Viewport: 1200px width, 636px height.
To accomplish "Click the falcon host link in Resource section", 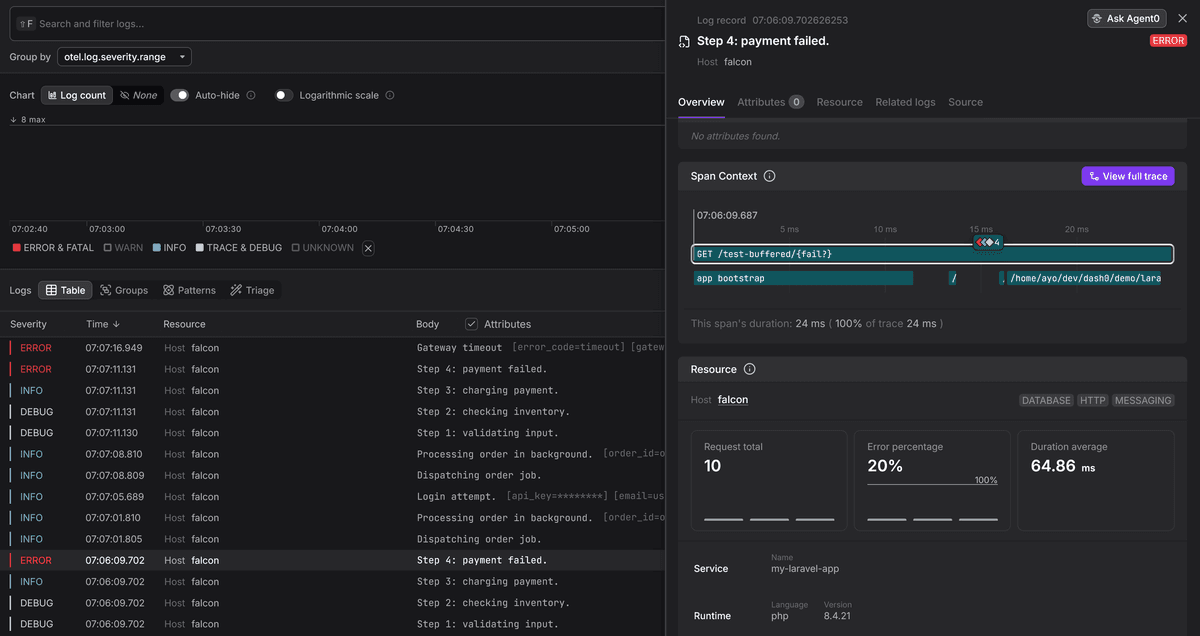I will [733, 400].
